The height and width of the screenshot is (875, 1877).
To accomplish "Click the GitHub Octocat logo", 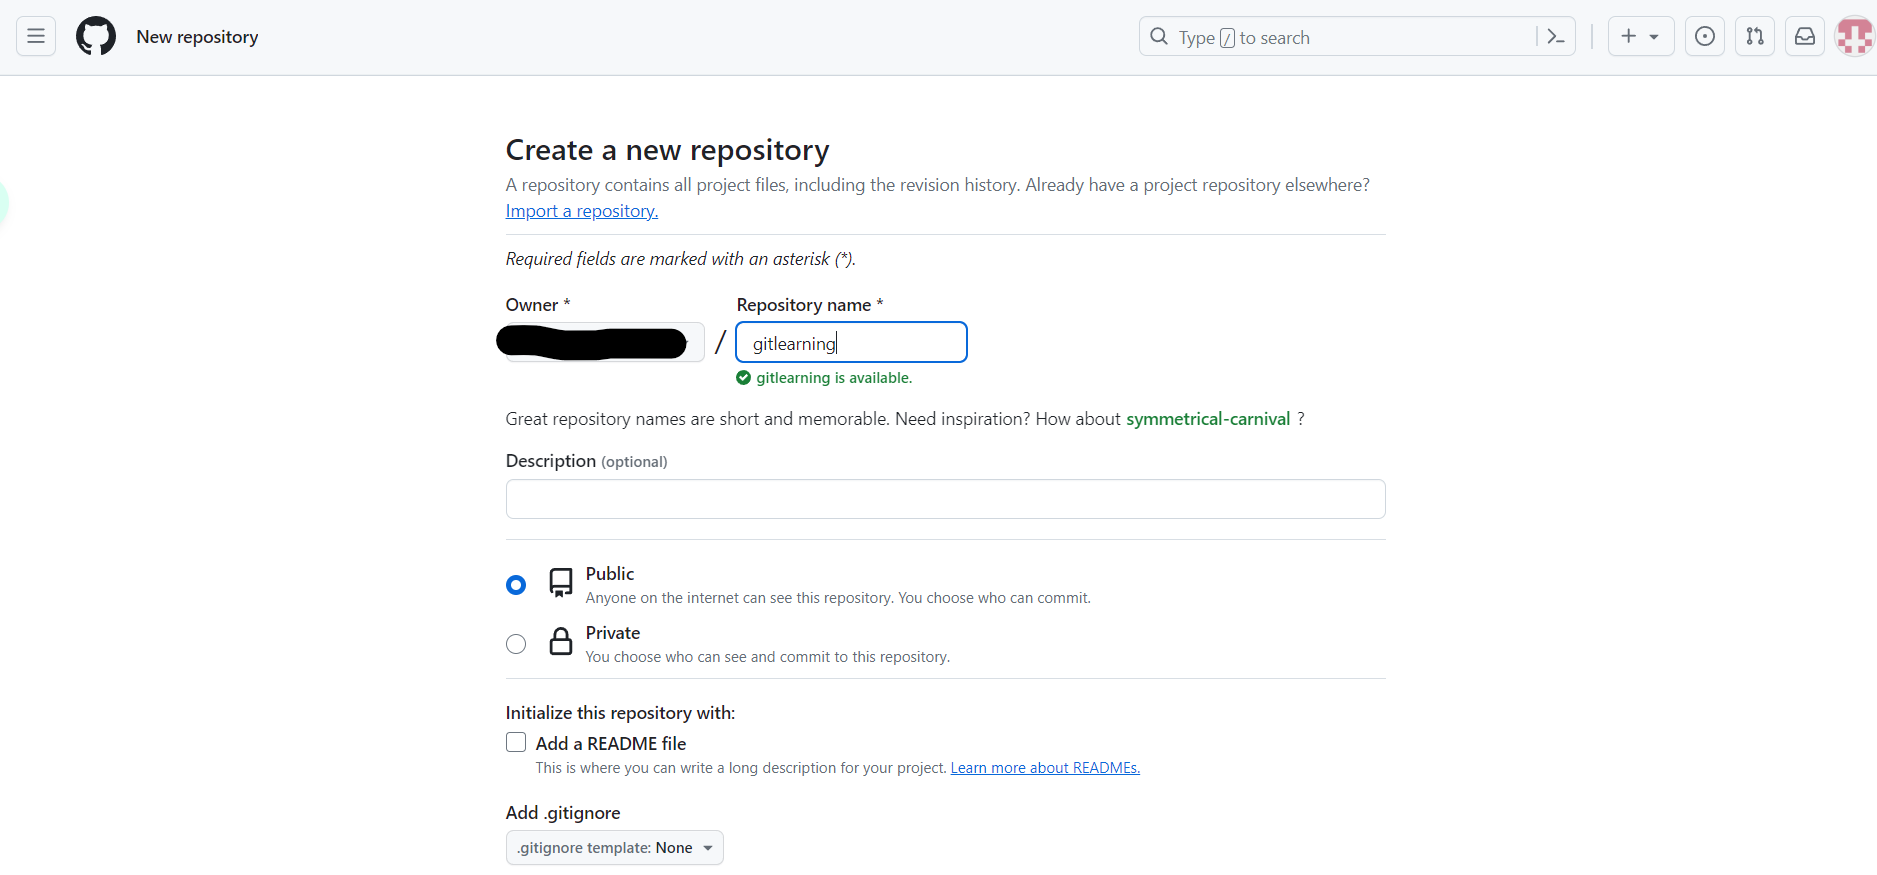I will [x=96, y=37].
